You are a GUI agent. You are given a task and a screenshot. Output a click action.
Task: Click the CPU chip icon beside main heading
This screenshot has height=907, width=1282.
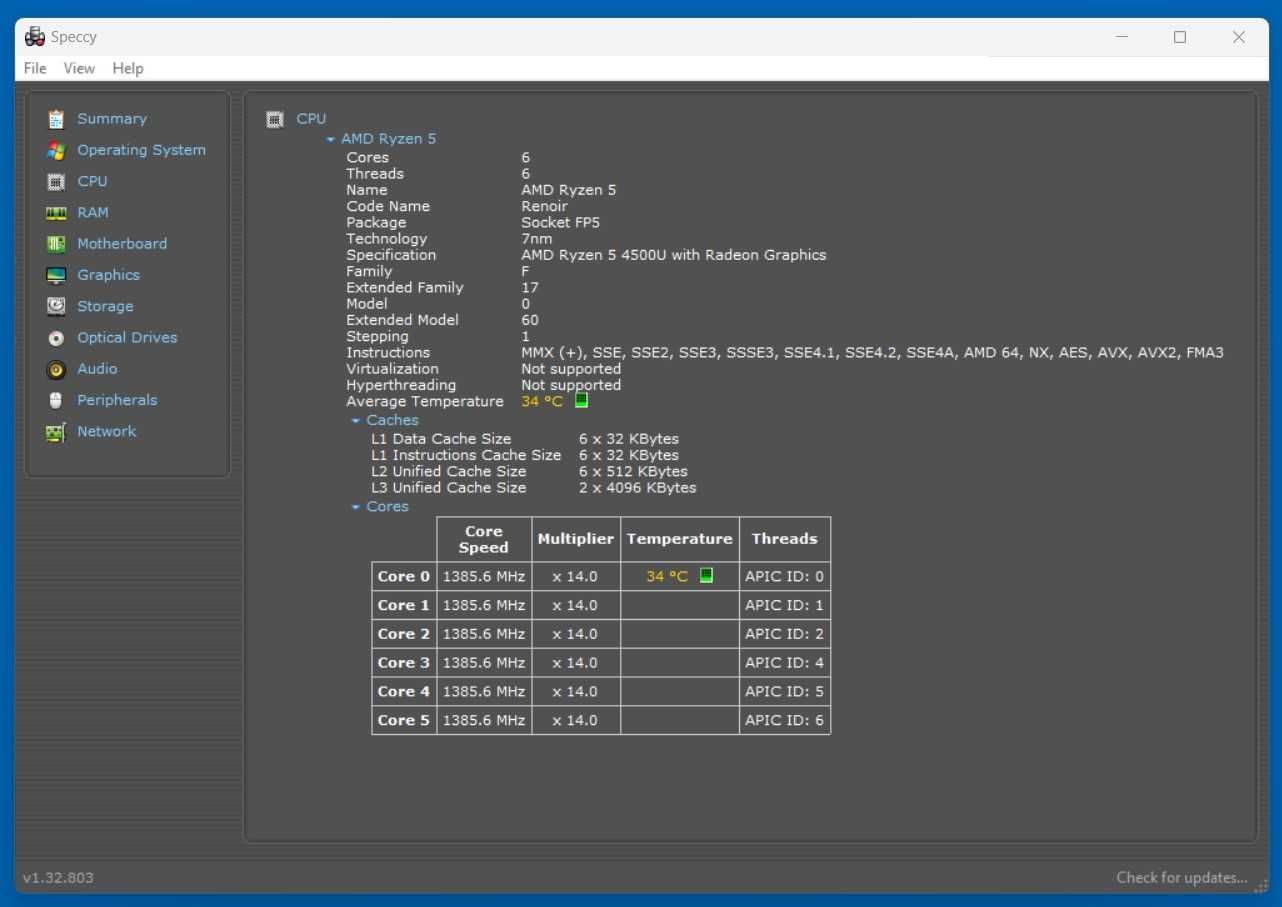click(275, 119)
